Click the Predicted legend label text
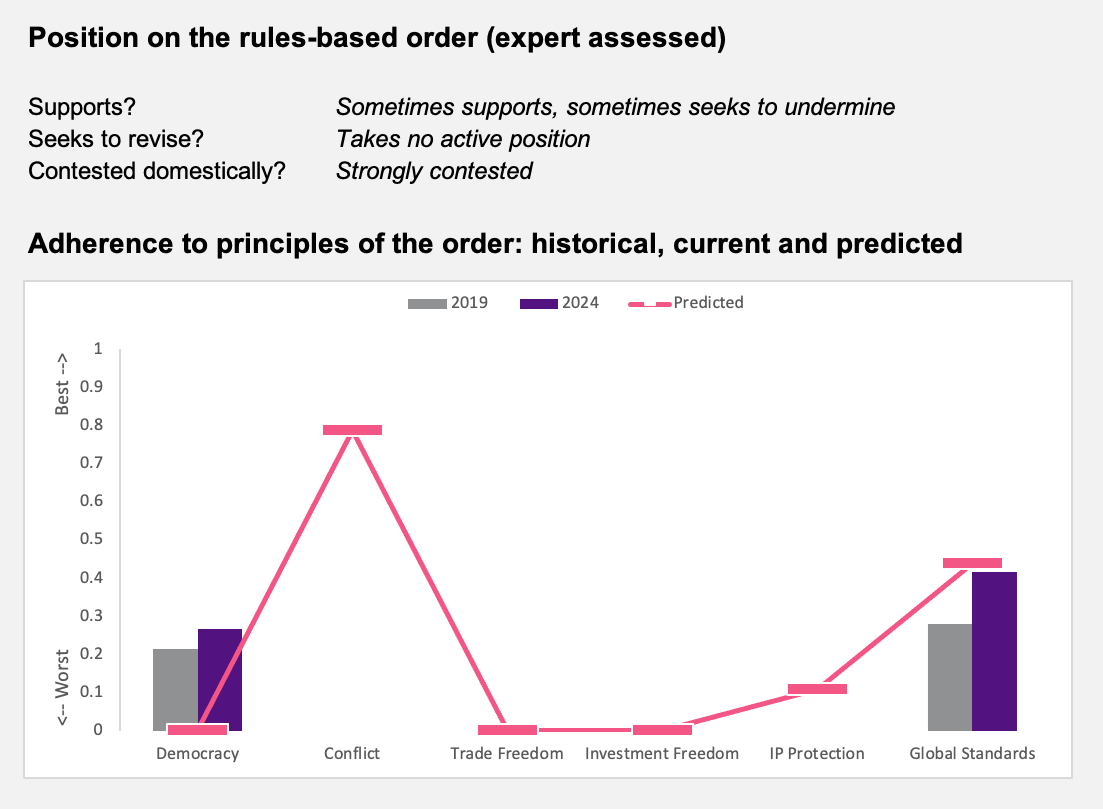The image size is (1103, 809). [x=708, y=302]
